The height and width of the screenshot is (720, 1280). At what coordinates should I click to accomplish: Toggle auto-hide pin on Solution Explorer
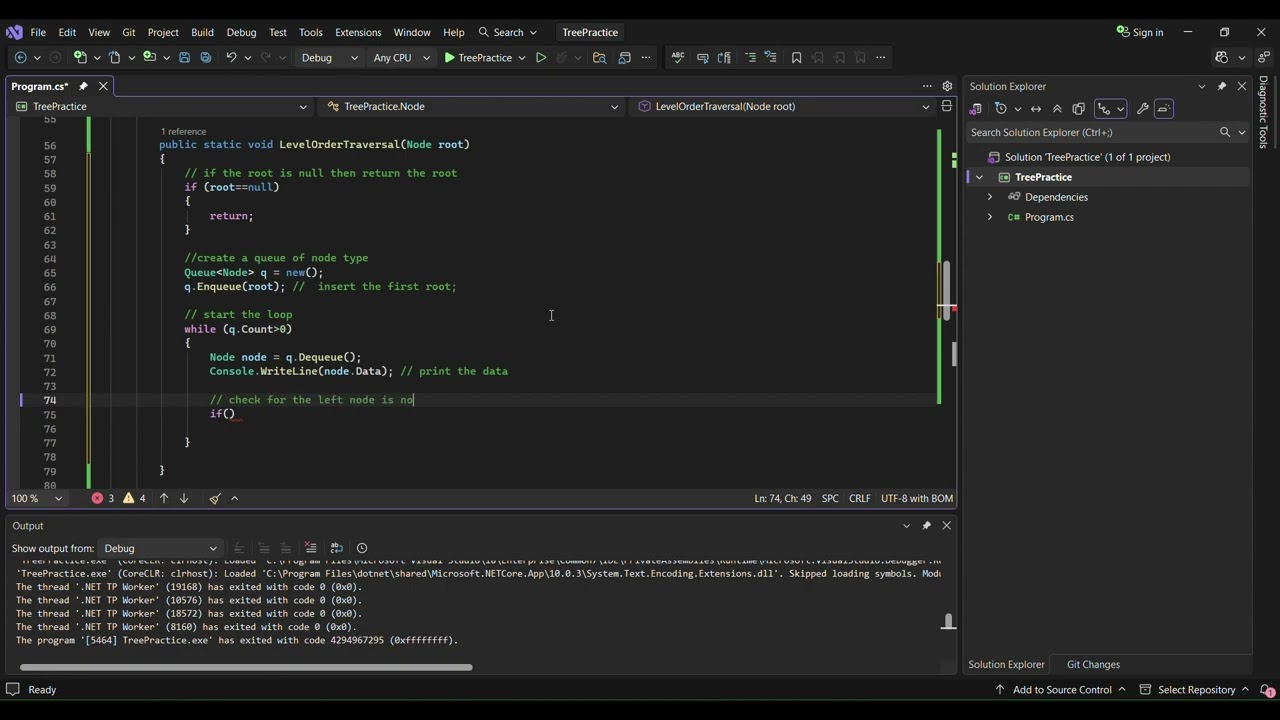pos(1221,86)
